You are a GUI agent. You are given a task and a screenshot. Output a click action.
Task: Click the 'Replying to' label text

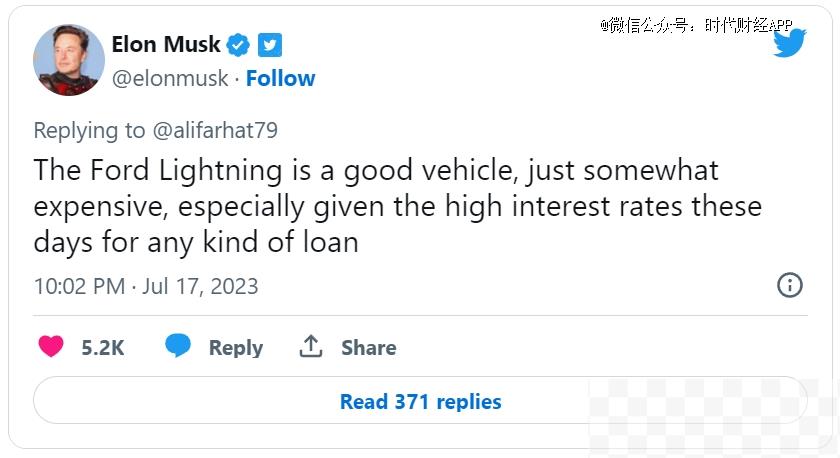pyautogui.click(x=89, y=130)
